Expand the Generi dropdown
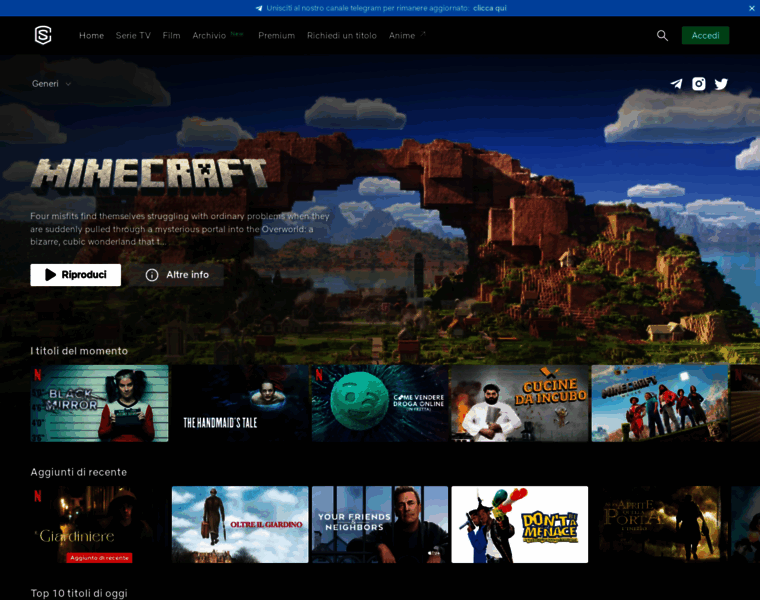This screenshot has width=760, height=600. pyautogui.click(x=52, y=84)
